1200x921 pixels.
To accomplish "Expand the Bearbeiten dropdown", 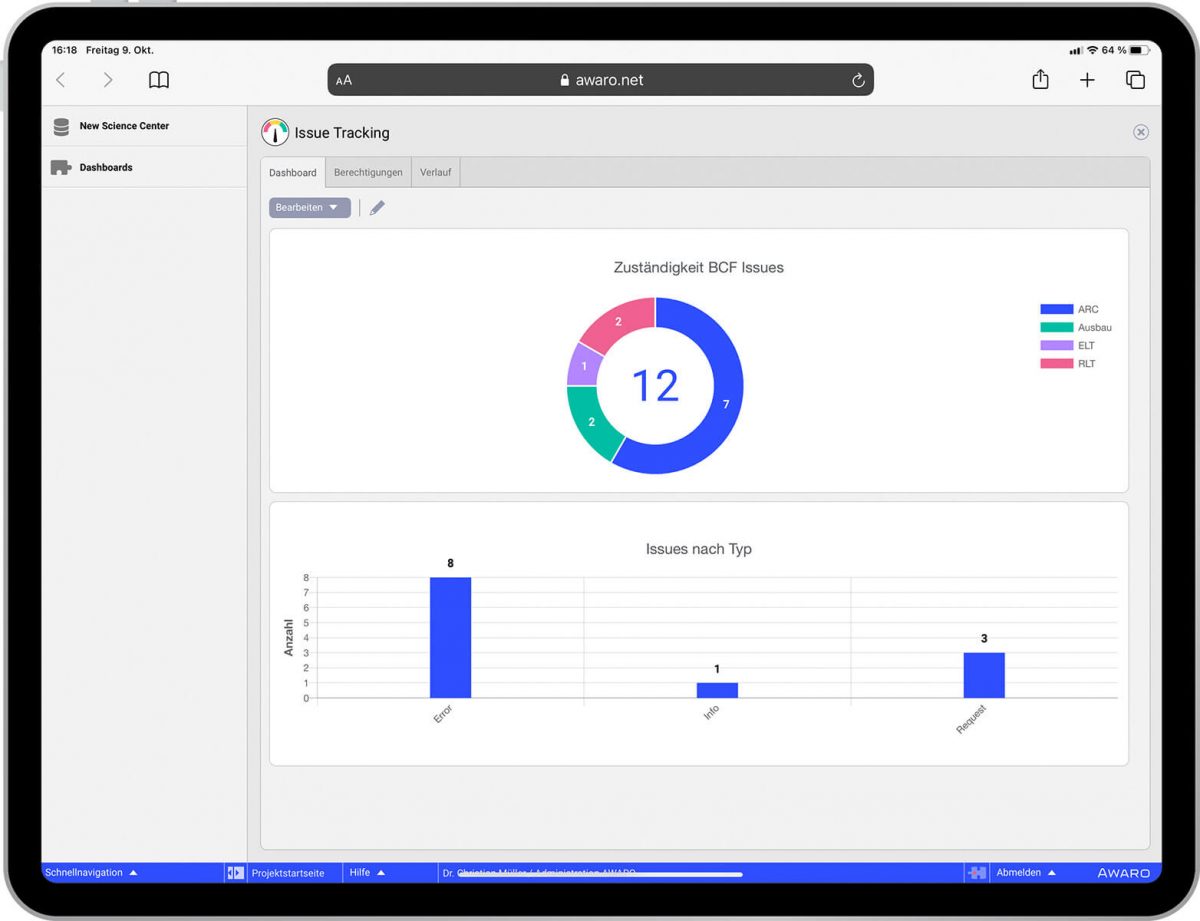I will (310, 208).
